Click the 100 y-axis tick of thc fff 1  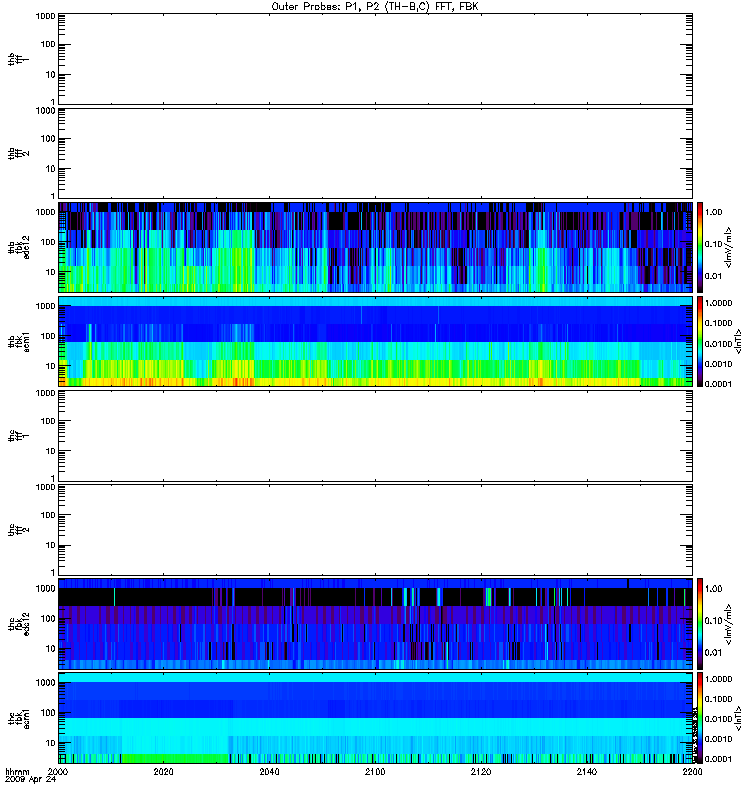click(x=48, y=421)
